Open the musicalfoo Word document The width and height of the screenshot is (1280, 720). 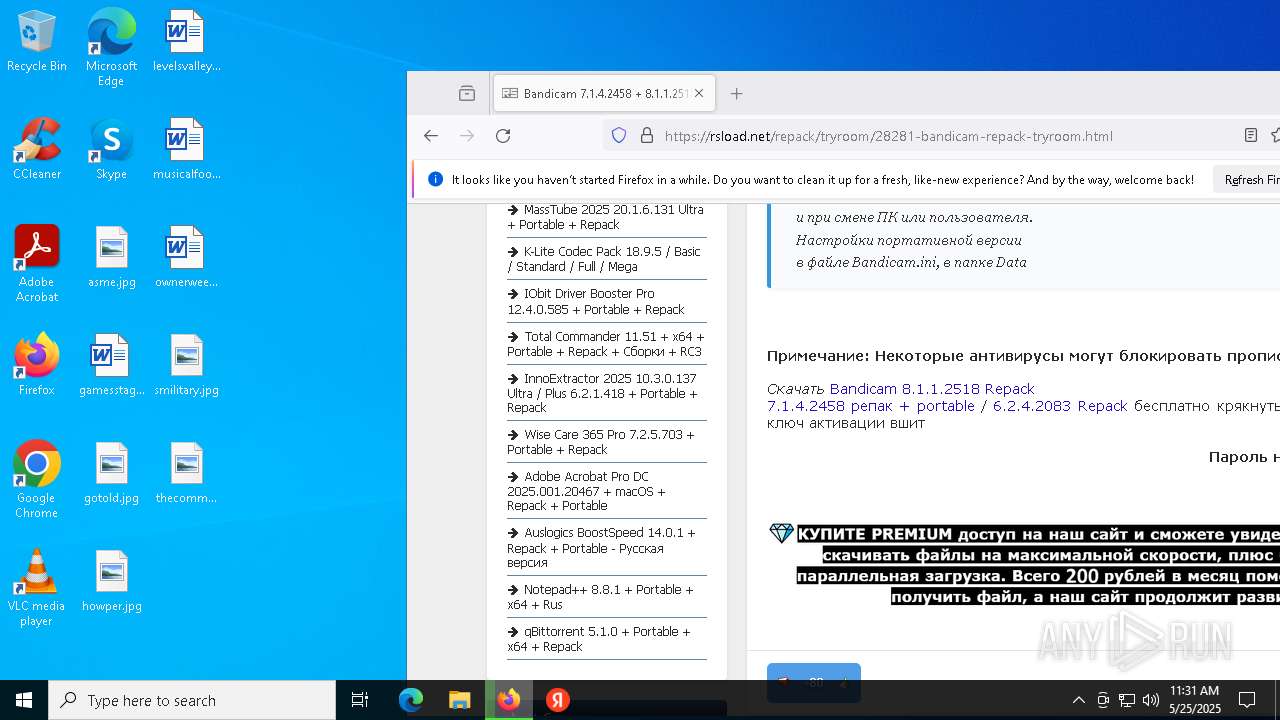click(x=186, y=150)
